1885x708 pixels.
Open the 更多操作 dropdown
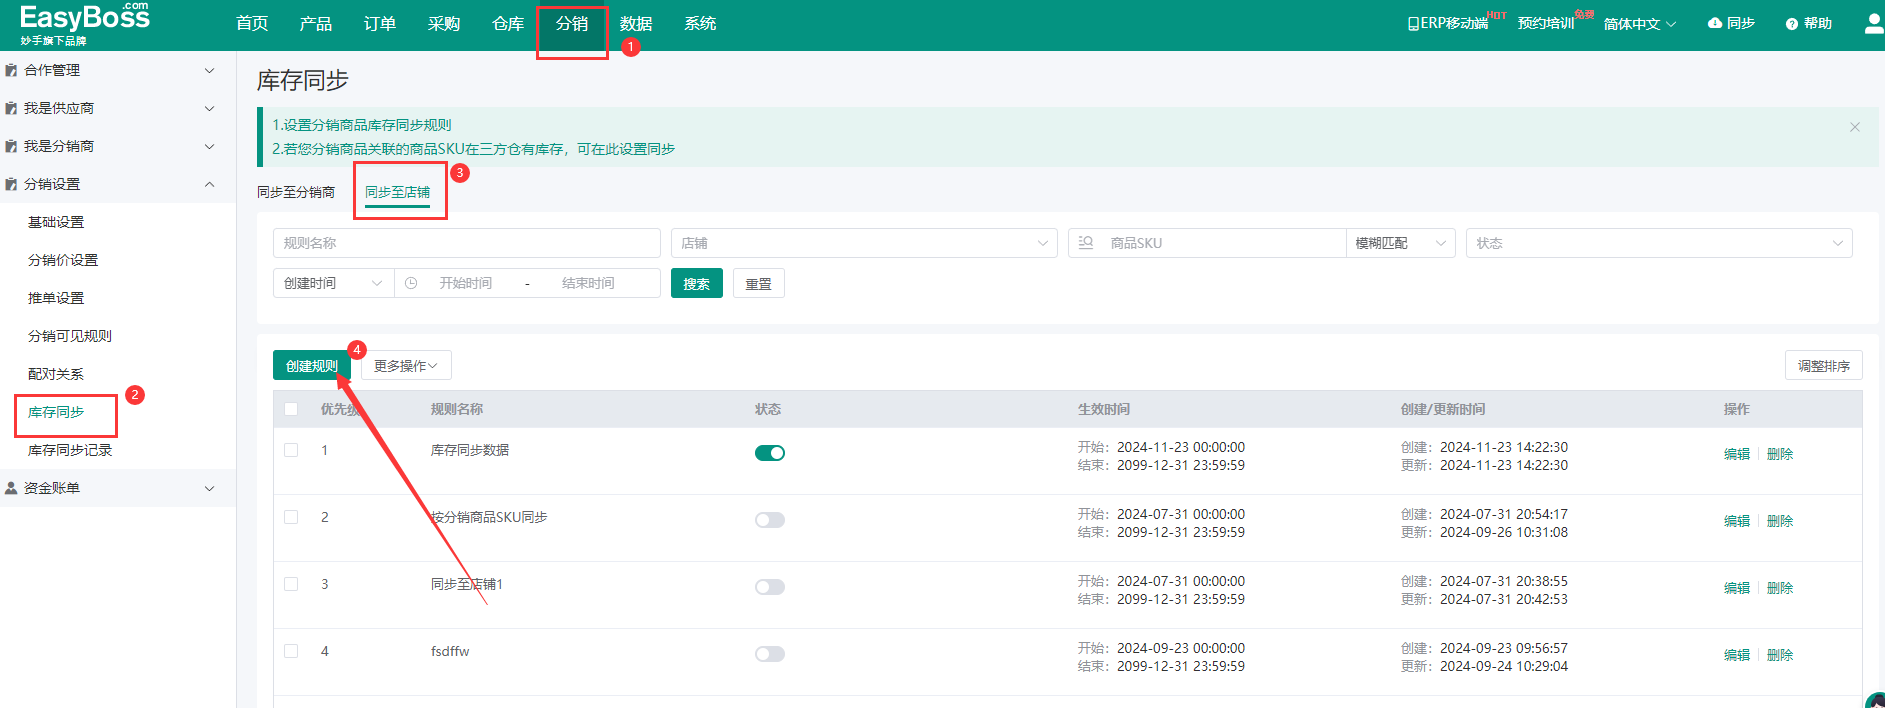(x=406, y=366)
